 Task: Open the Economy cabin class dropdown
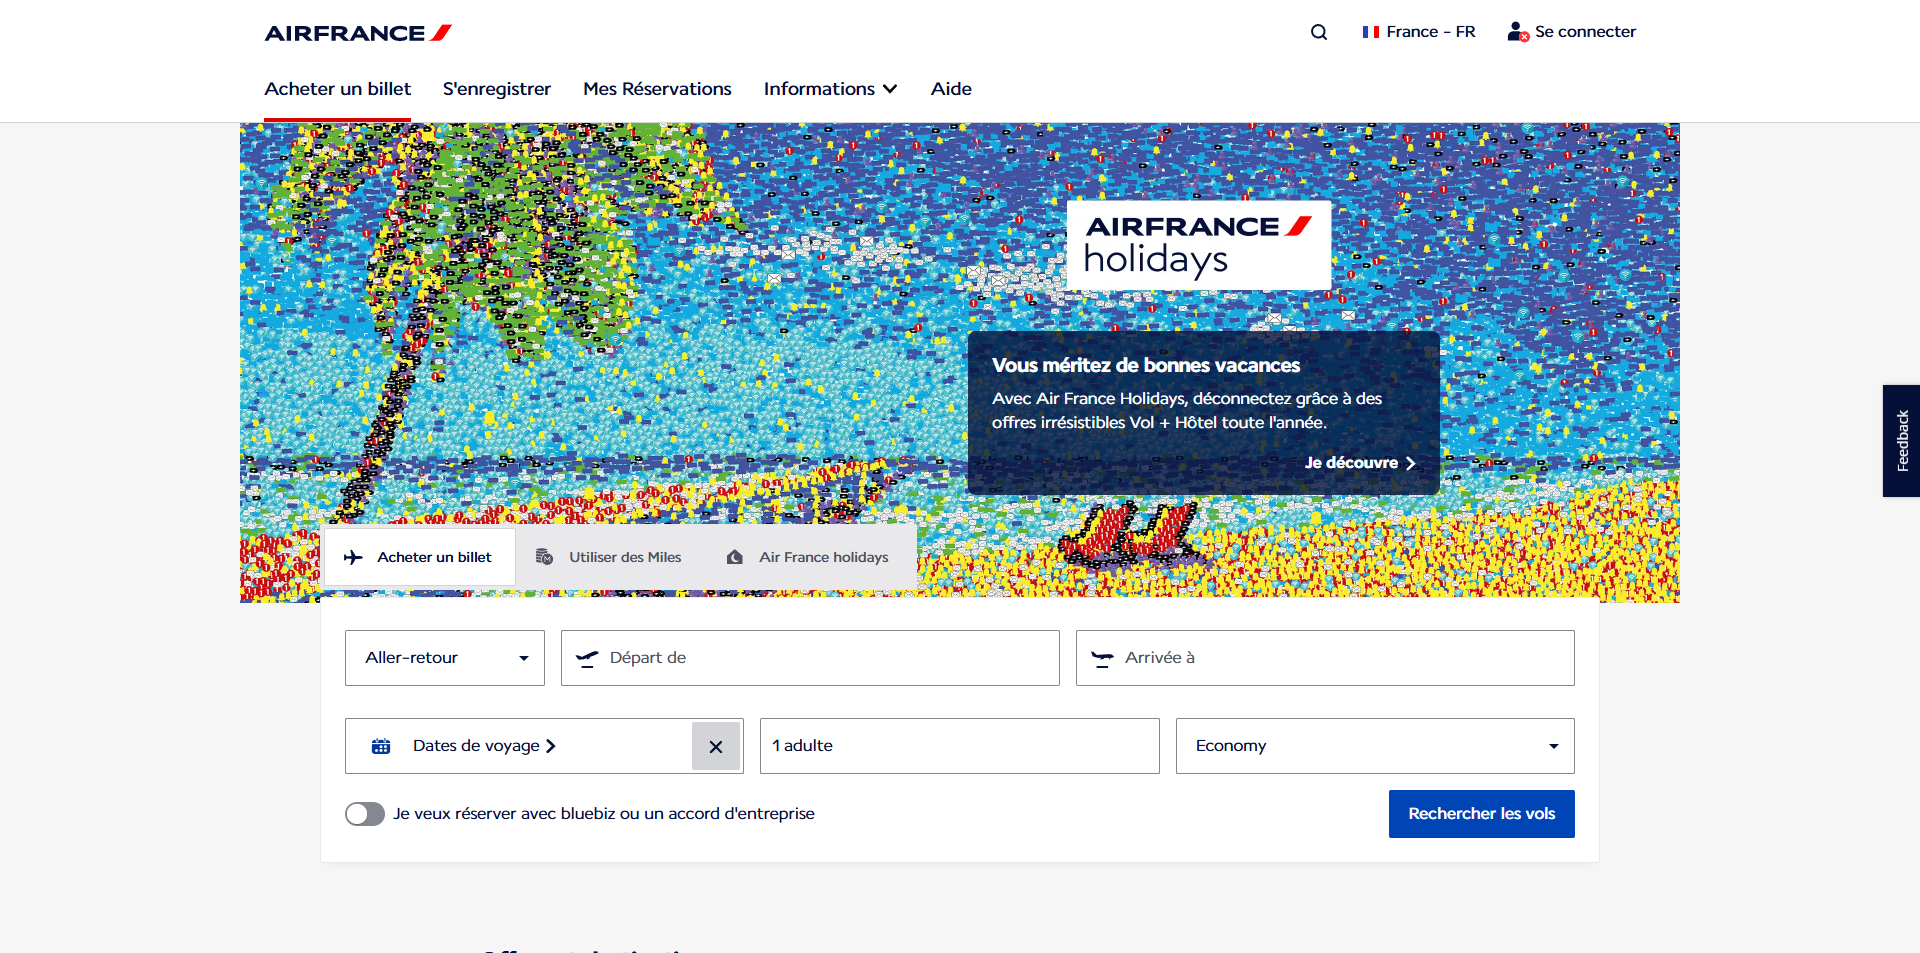[x=1375, y=746]
